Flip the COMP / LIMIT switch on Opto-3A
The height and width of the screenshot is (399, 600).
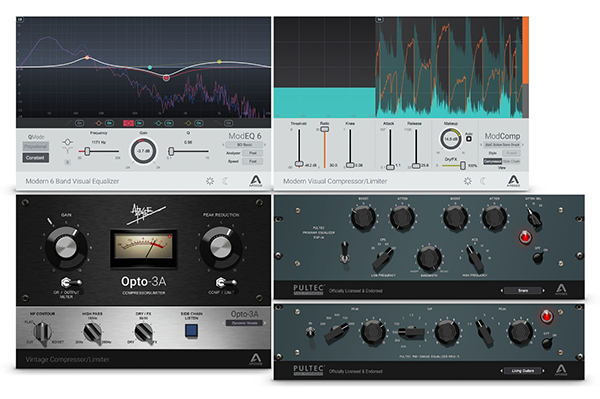(x=225, y=283)
